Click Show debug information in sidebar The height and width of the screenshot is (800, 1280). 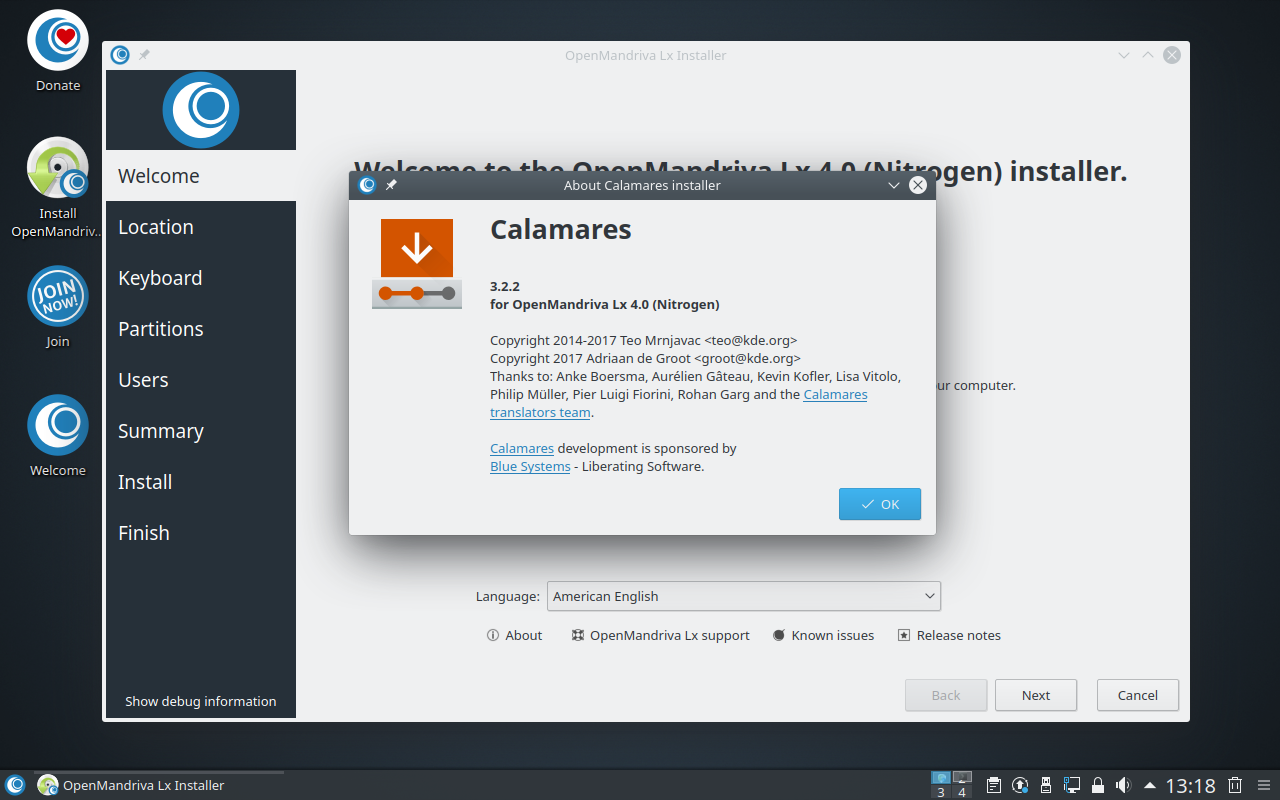(x=200, y=701)
